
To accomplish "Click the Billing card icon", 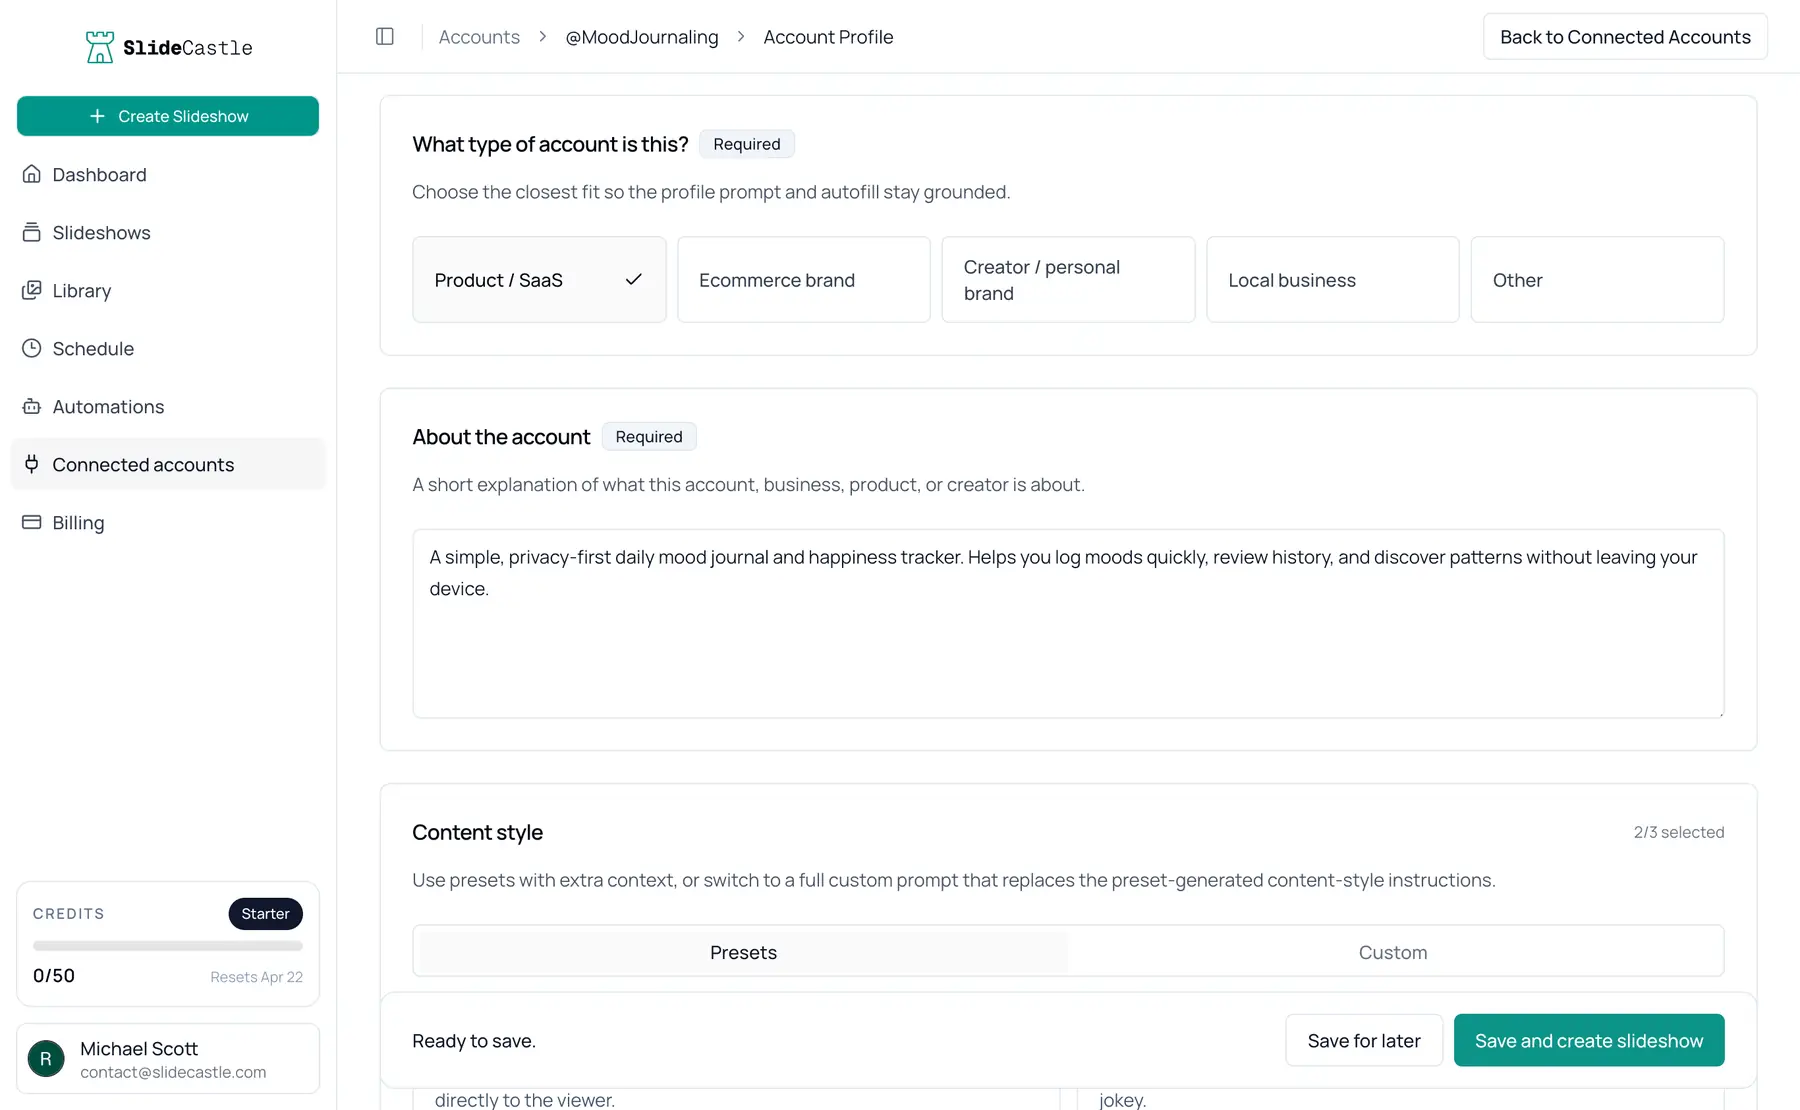I will pyautogui.click(x=32, y=523).
